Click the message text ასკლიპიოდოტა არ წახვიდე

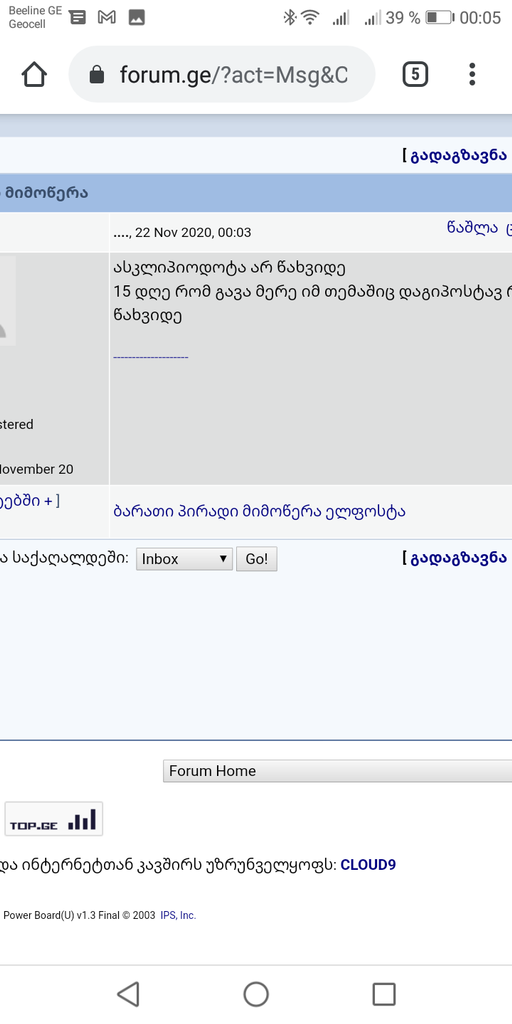[x=229, y=268]
